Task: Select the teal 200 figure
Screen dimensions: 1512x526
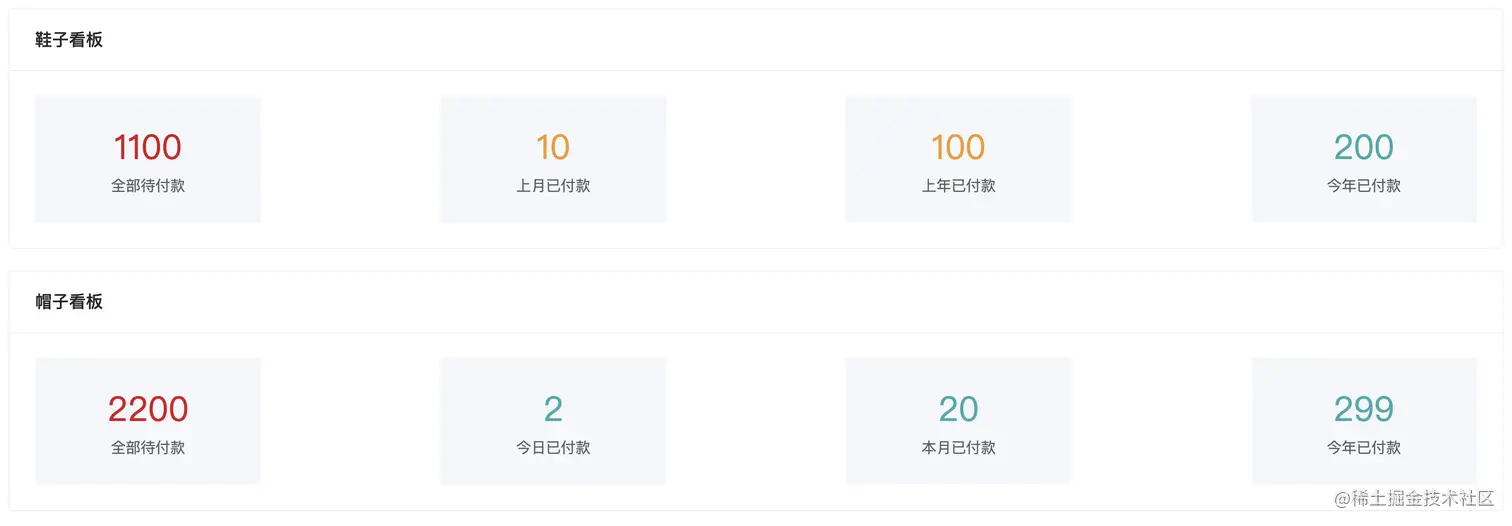Action: (x=1364, y=148)
